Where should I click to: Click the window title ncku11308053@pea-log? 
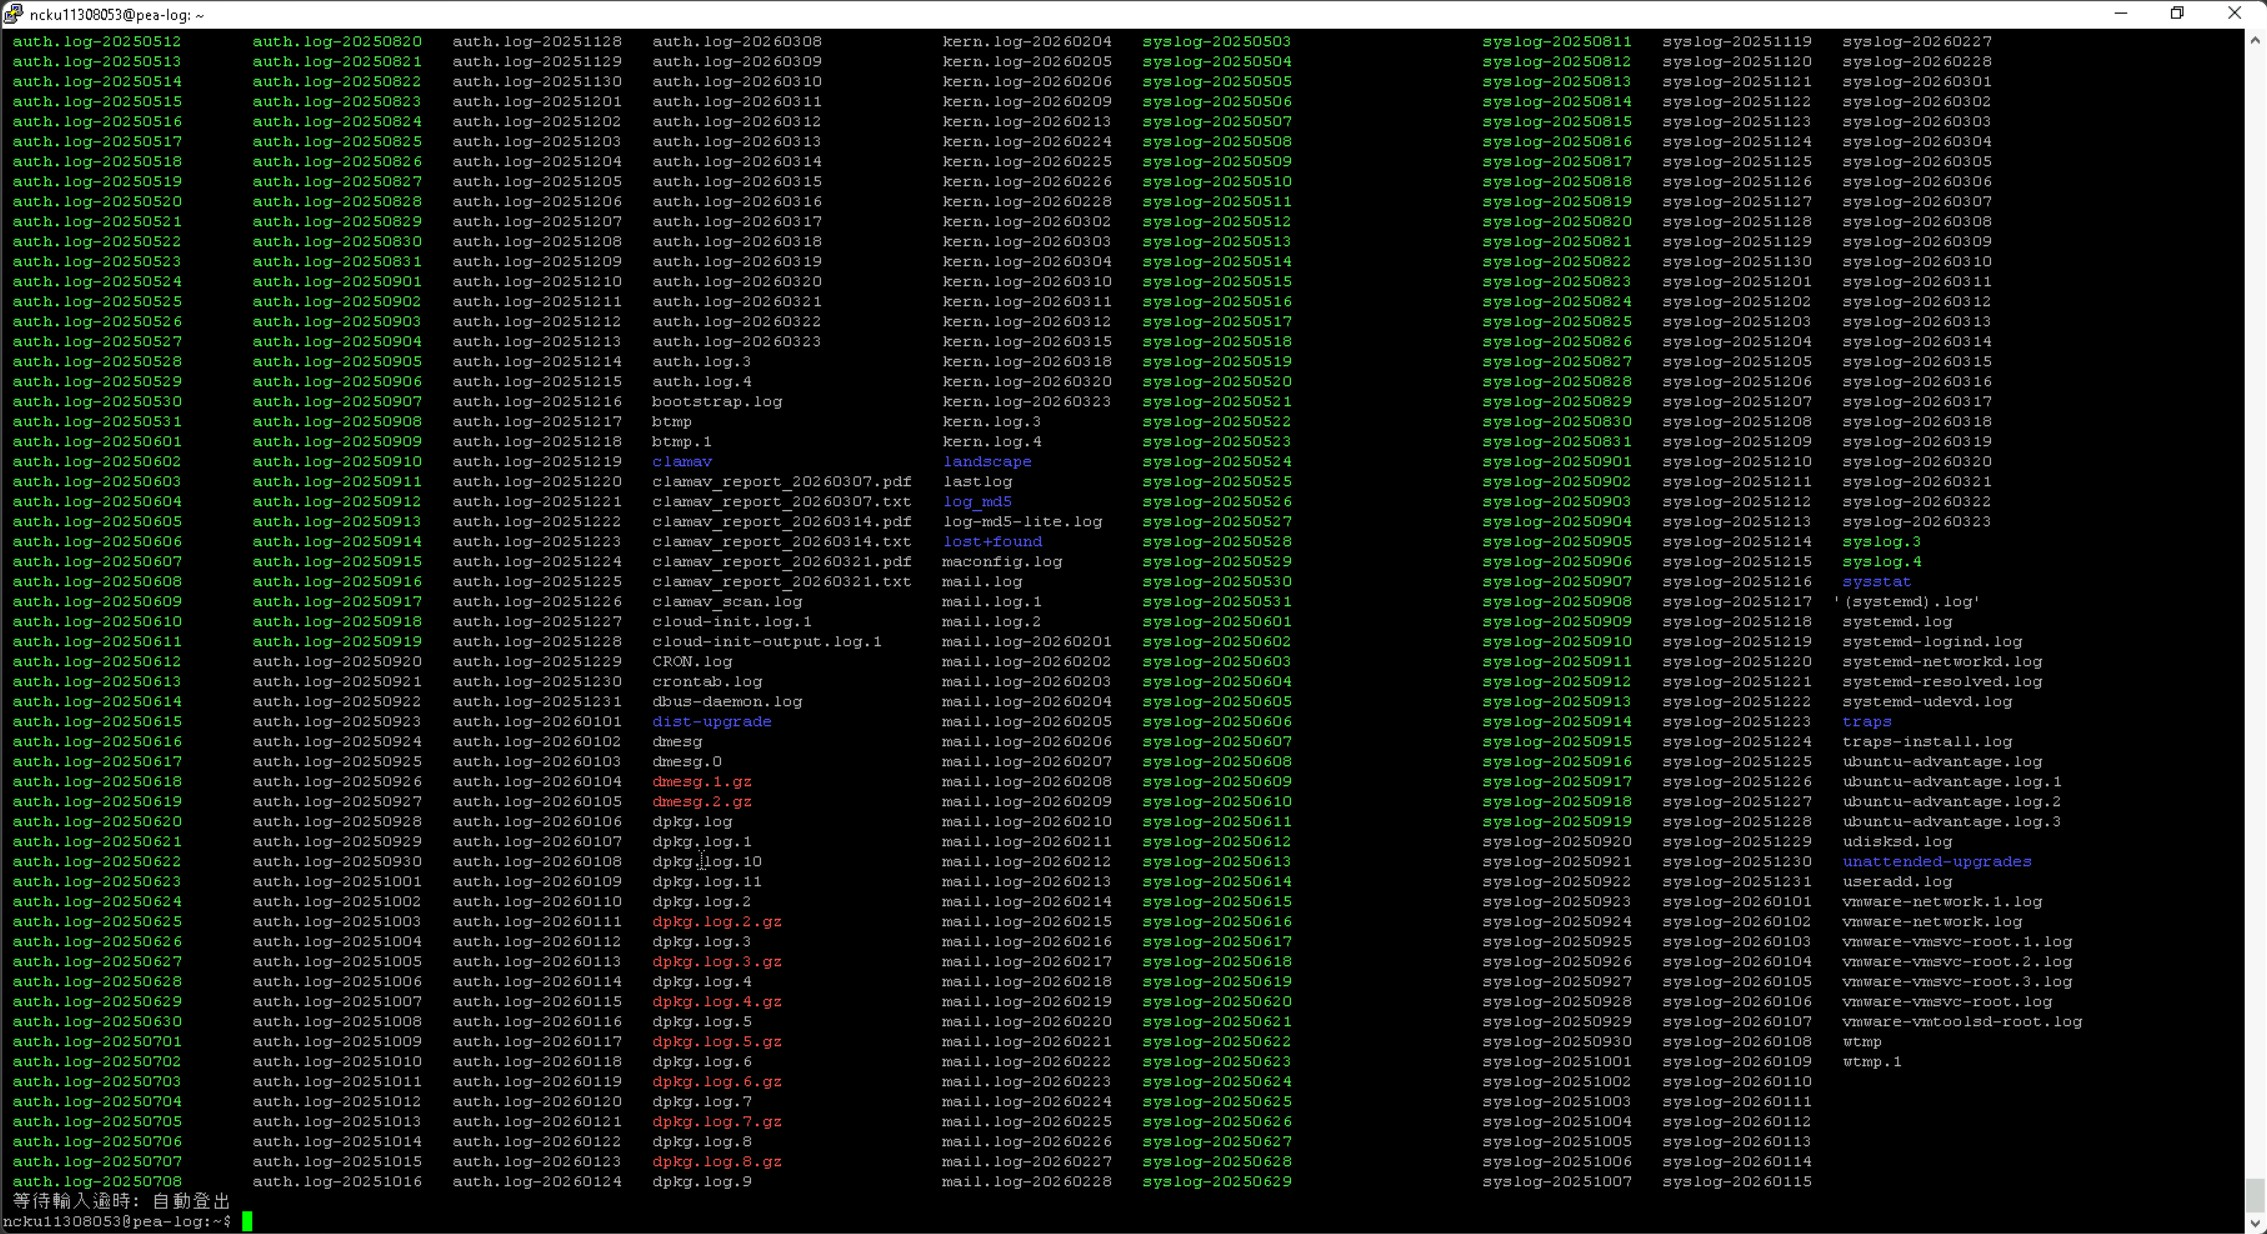[x=116, y=15]
